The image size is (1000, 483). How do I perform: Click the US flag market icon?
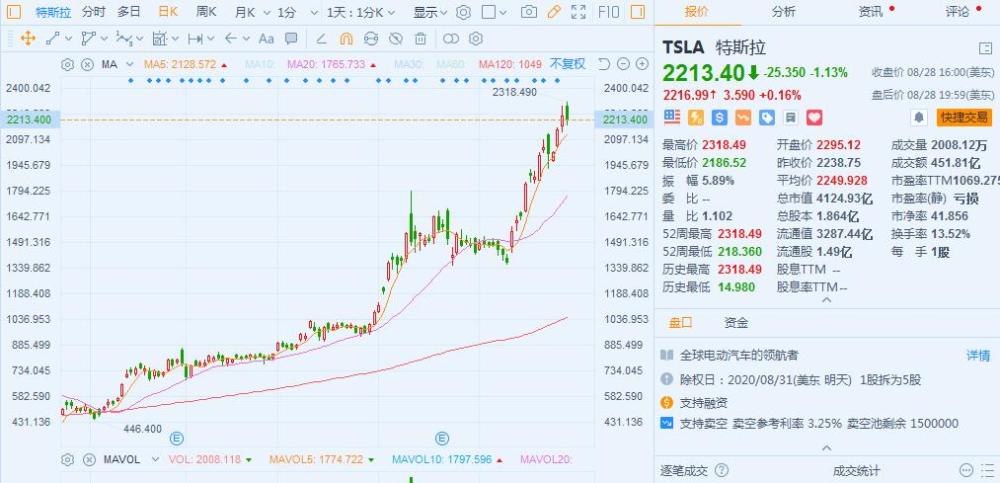click(672, 117)
